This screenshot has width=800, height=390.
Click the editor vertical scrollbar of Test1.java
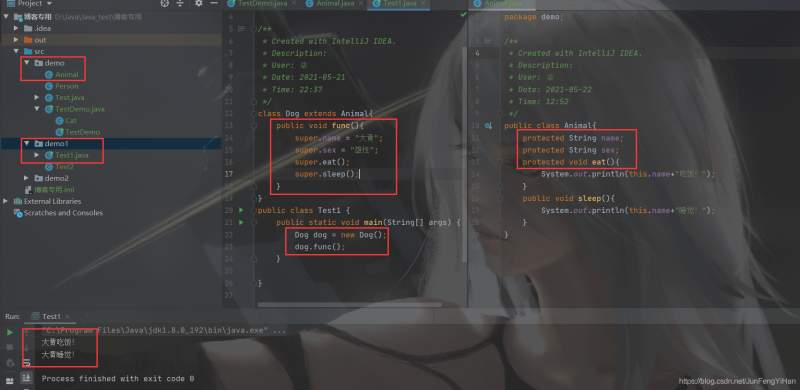point(464,153)
